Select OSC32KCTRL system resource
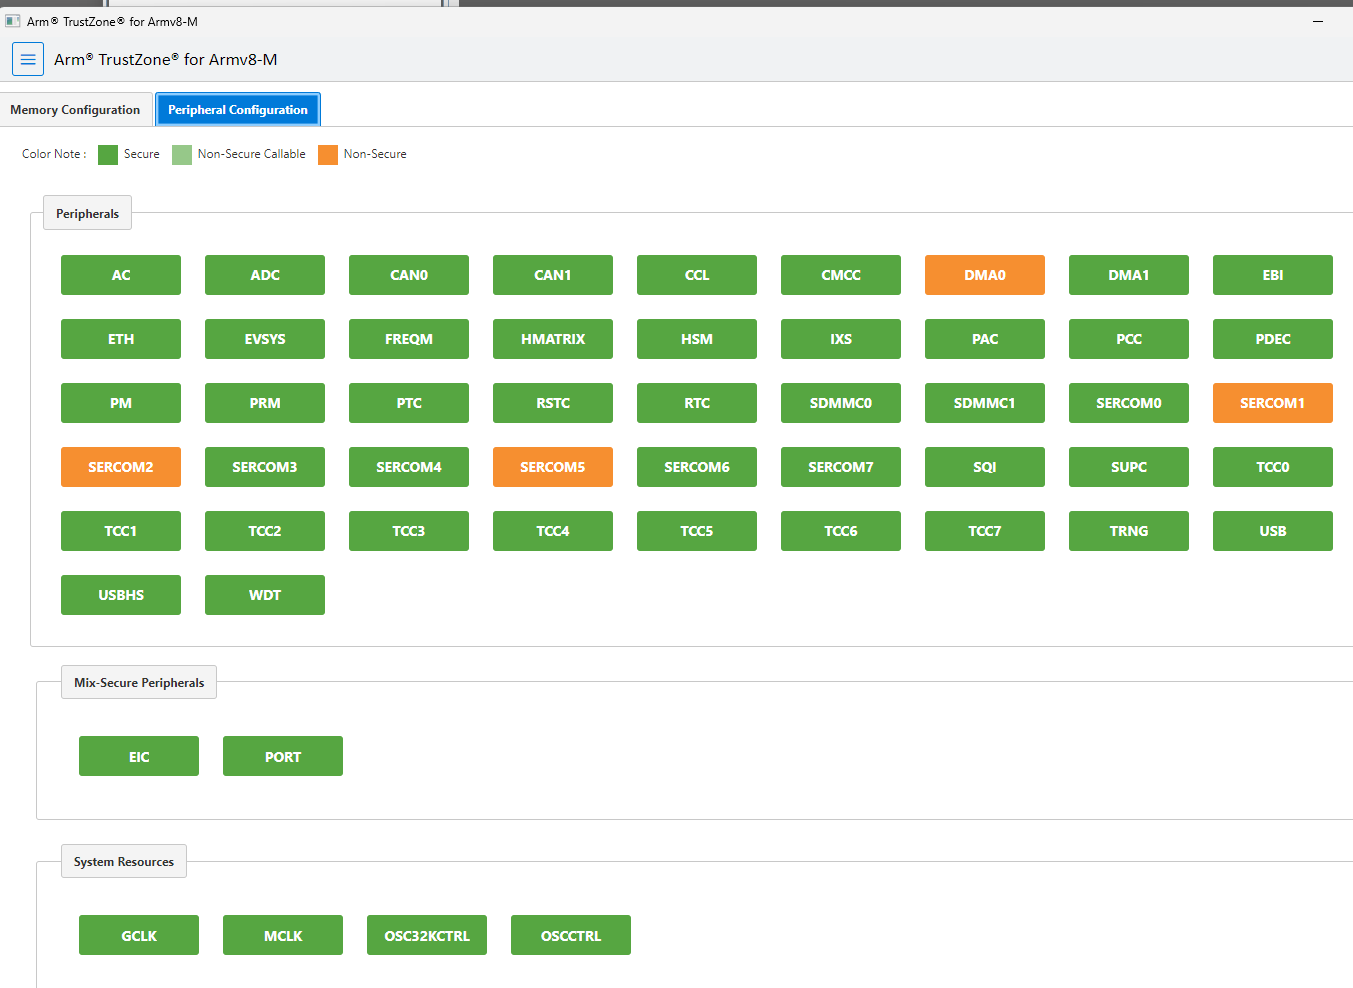 (427, 936)
